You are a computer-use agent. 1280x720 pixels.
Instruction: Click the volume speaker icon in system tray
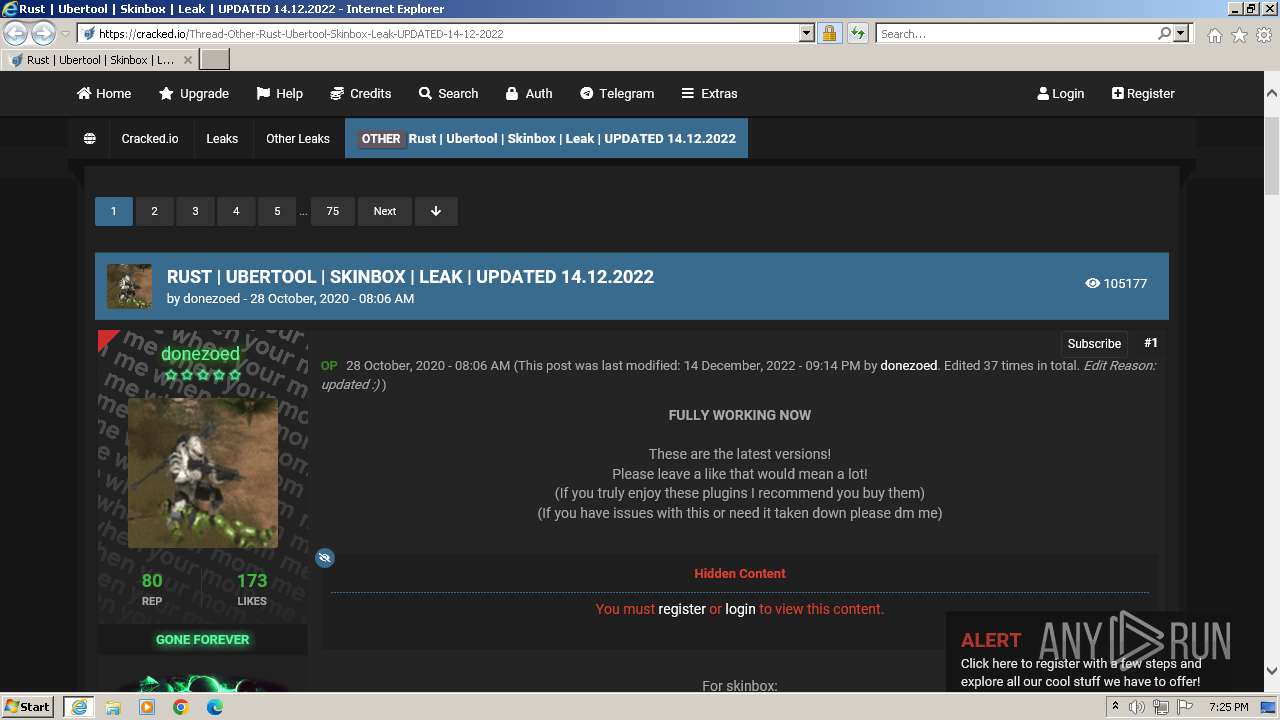tap(1137, 707)
